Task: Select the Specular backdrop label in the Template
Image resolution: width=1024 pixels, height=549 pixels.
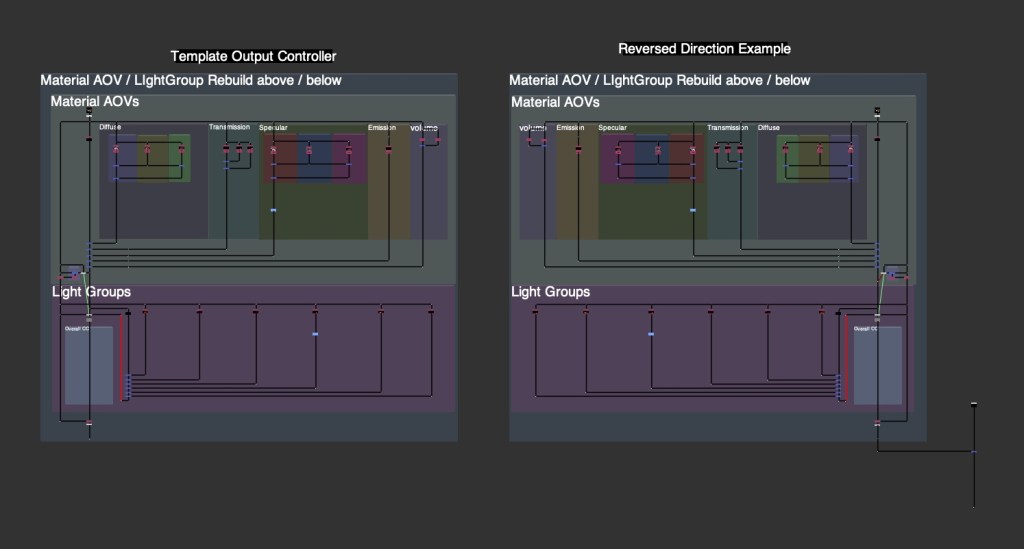Action: point(273,128)
